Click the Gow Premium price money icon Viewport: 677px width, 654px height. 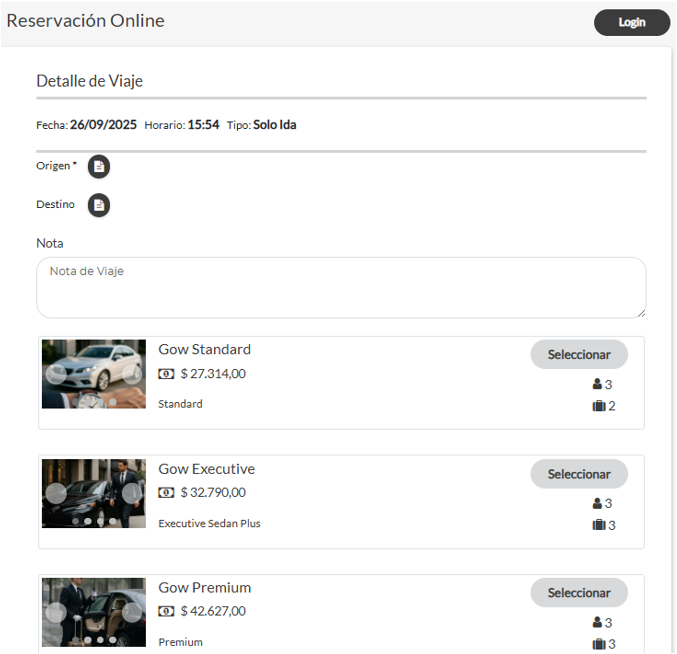click(166, 611)
